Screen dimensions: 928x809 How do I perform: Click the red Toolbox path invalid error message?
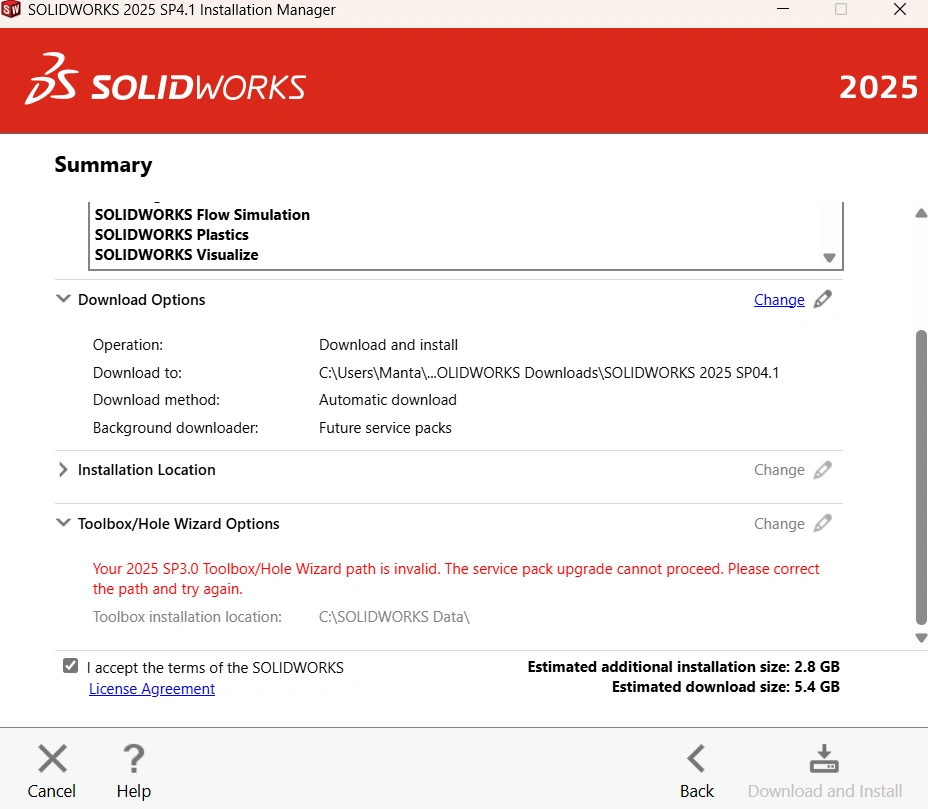click(456, 579)
